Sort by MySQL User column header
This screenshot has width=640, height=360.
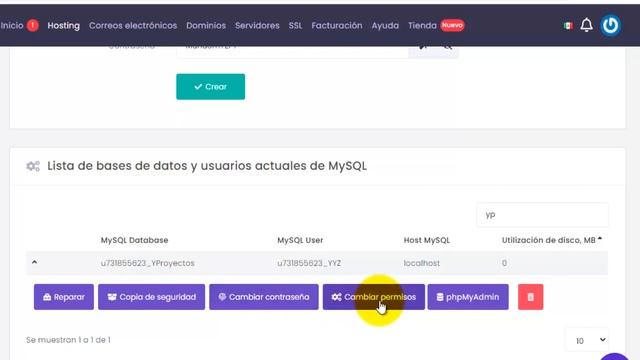pos(300,240)
